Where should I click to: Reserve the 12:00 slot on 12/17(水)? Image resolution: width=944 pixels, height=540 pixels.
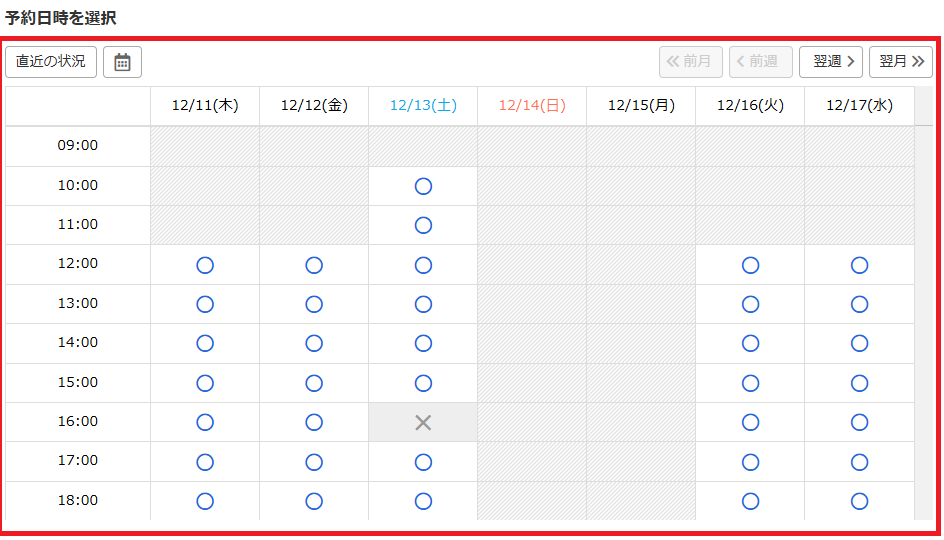pyautogui.click(x=859, y=265)
